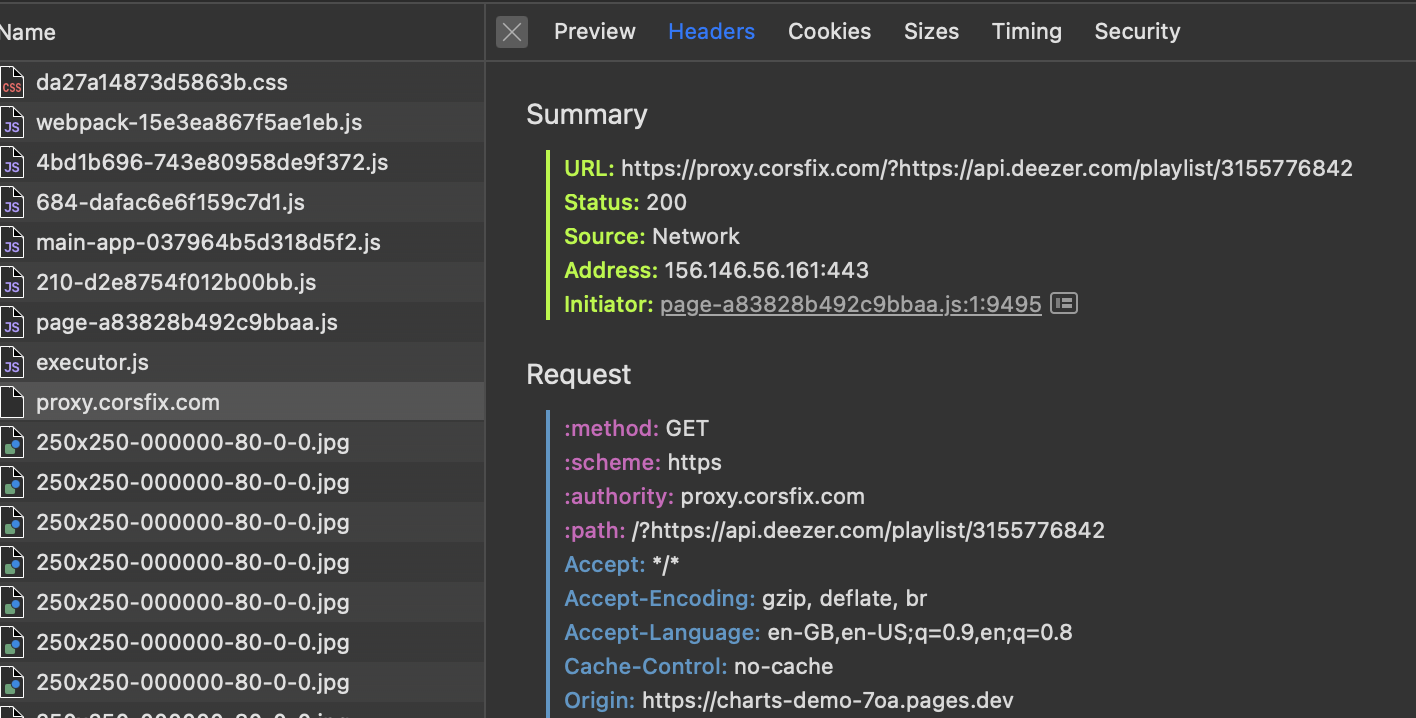The height and width of the screenshot is (718, 1416).
Task: Click the Accept */* header
Action: point(622,564)
